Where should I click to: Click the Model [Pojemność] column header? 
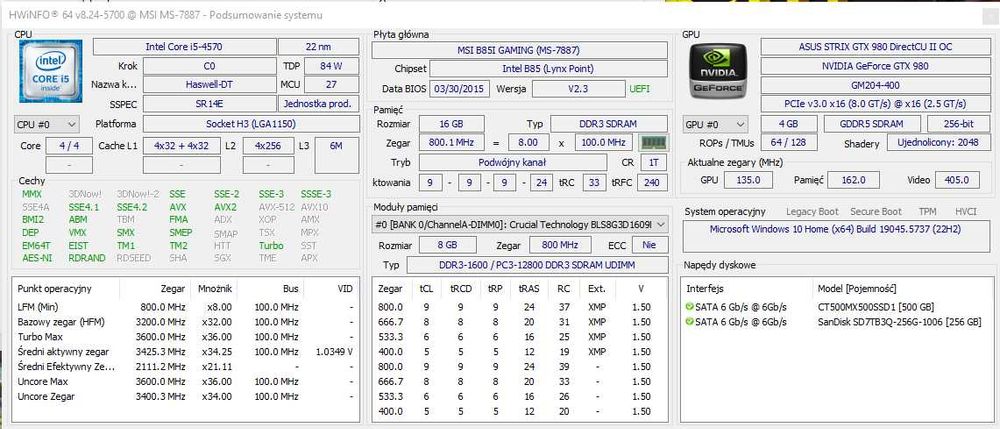pyautogui.click(x=857, y=289)
